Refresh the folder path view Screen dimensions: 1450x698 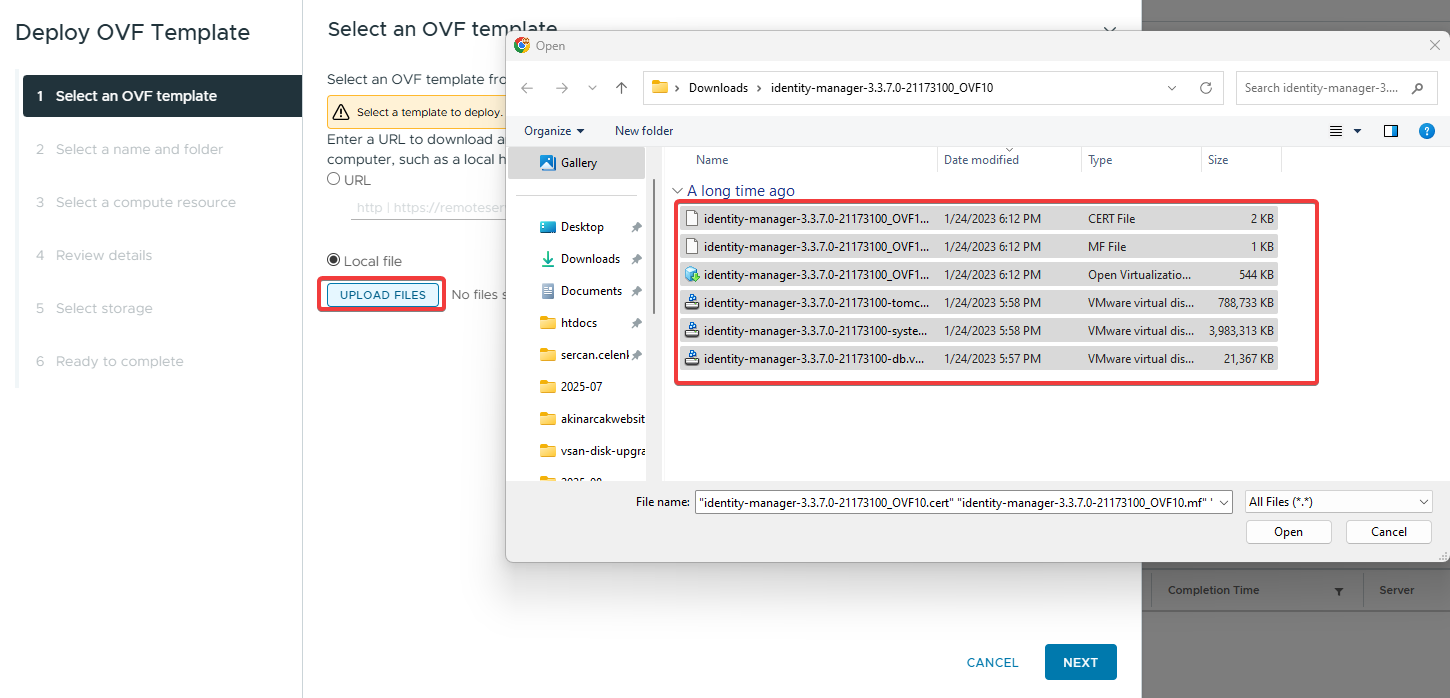pyautogui.click(x=1206, y=88)
